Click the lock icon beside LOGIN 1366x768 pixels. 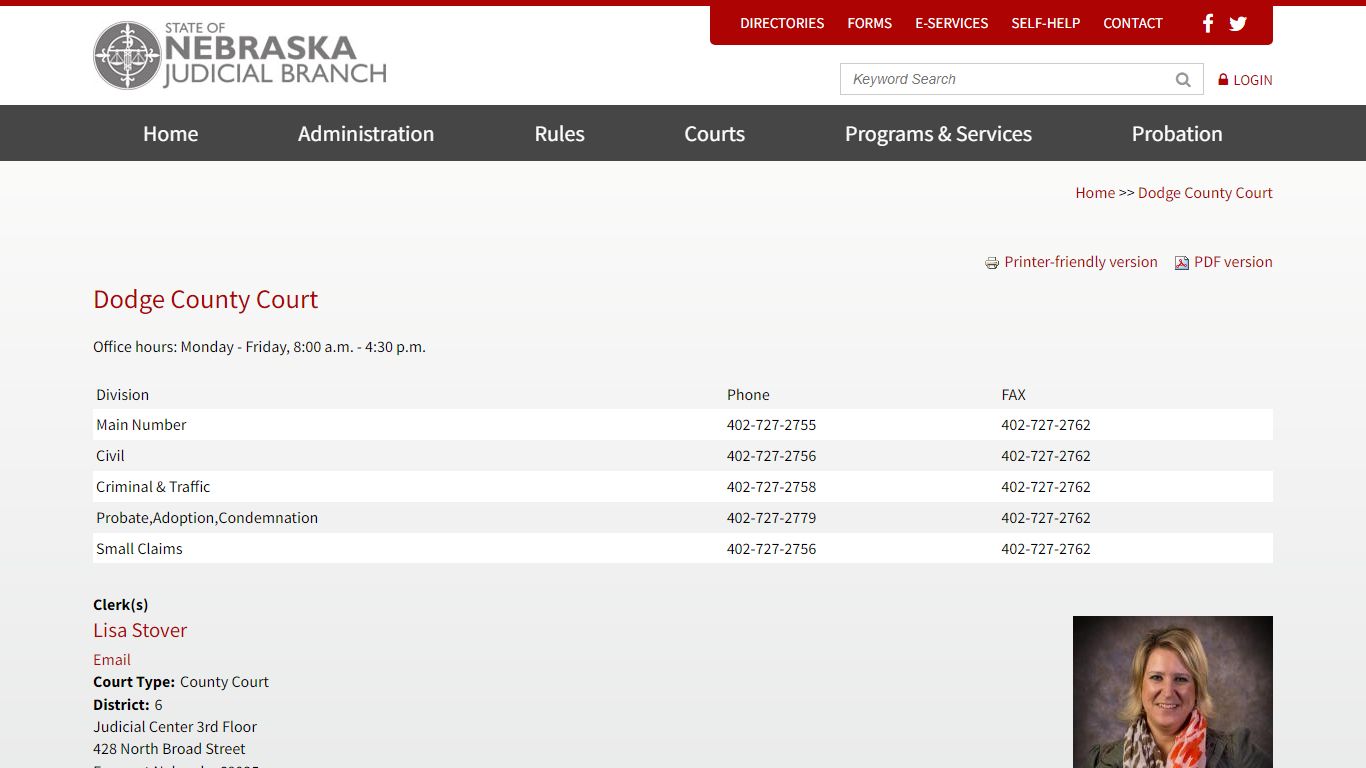(1223, 79)
